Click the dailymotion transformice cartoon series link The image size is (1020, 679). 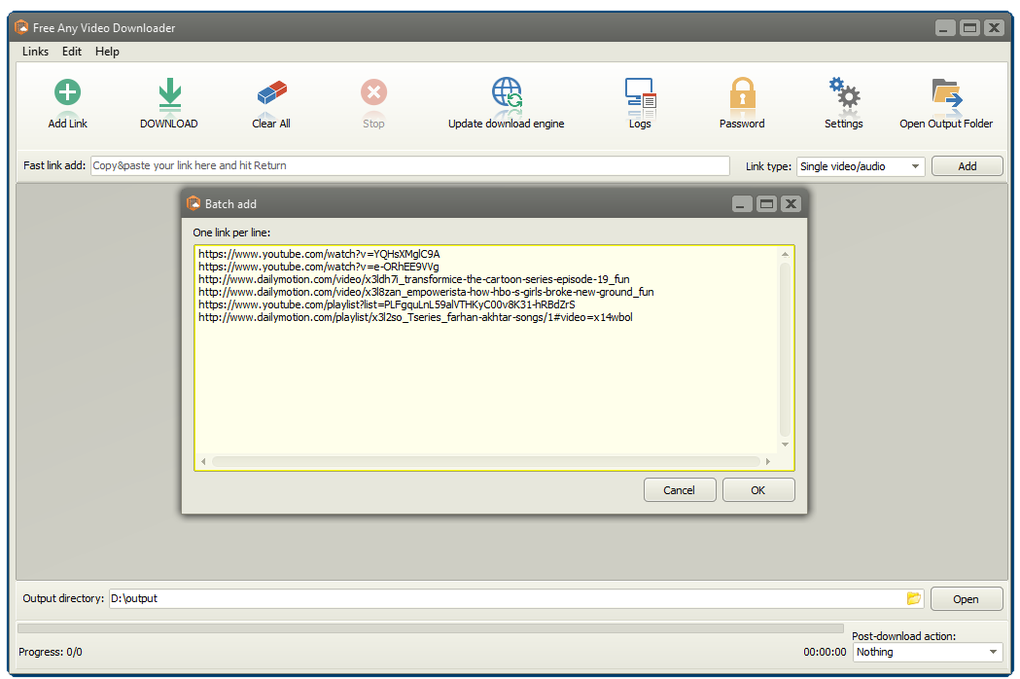click(x=414, y=279)
